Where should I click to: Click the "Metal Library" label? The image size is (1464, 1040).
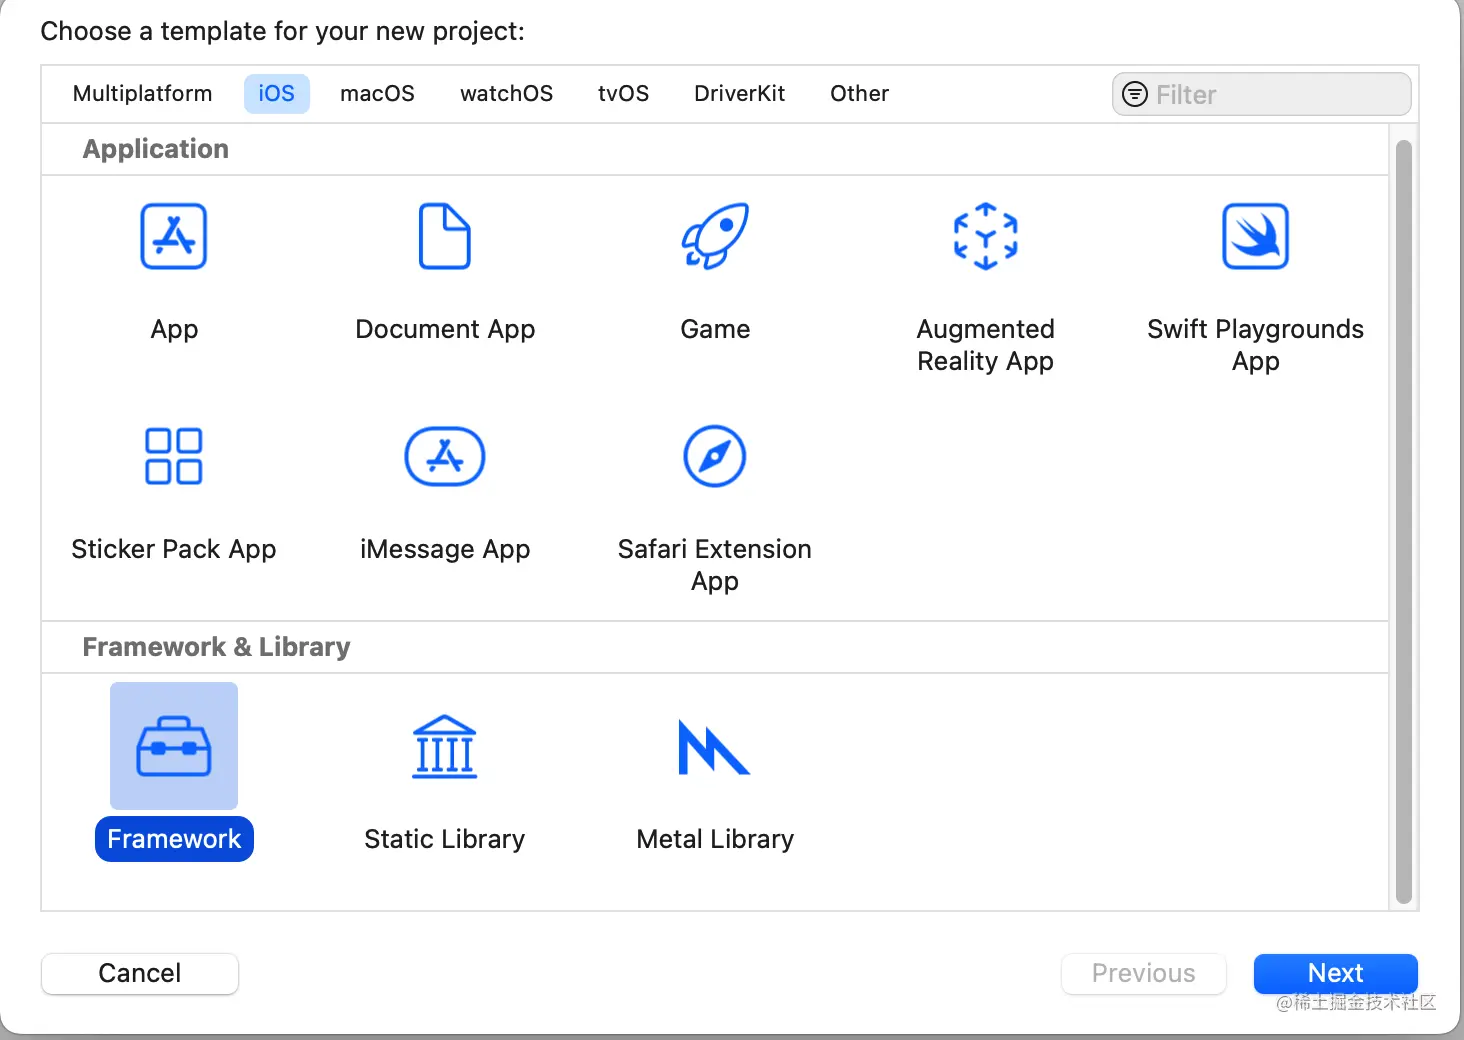[715, 839]
